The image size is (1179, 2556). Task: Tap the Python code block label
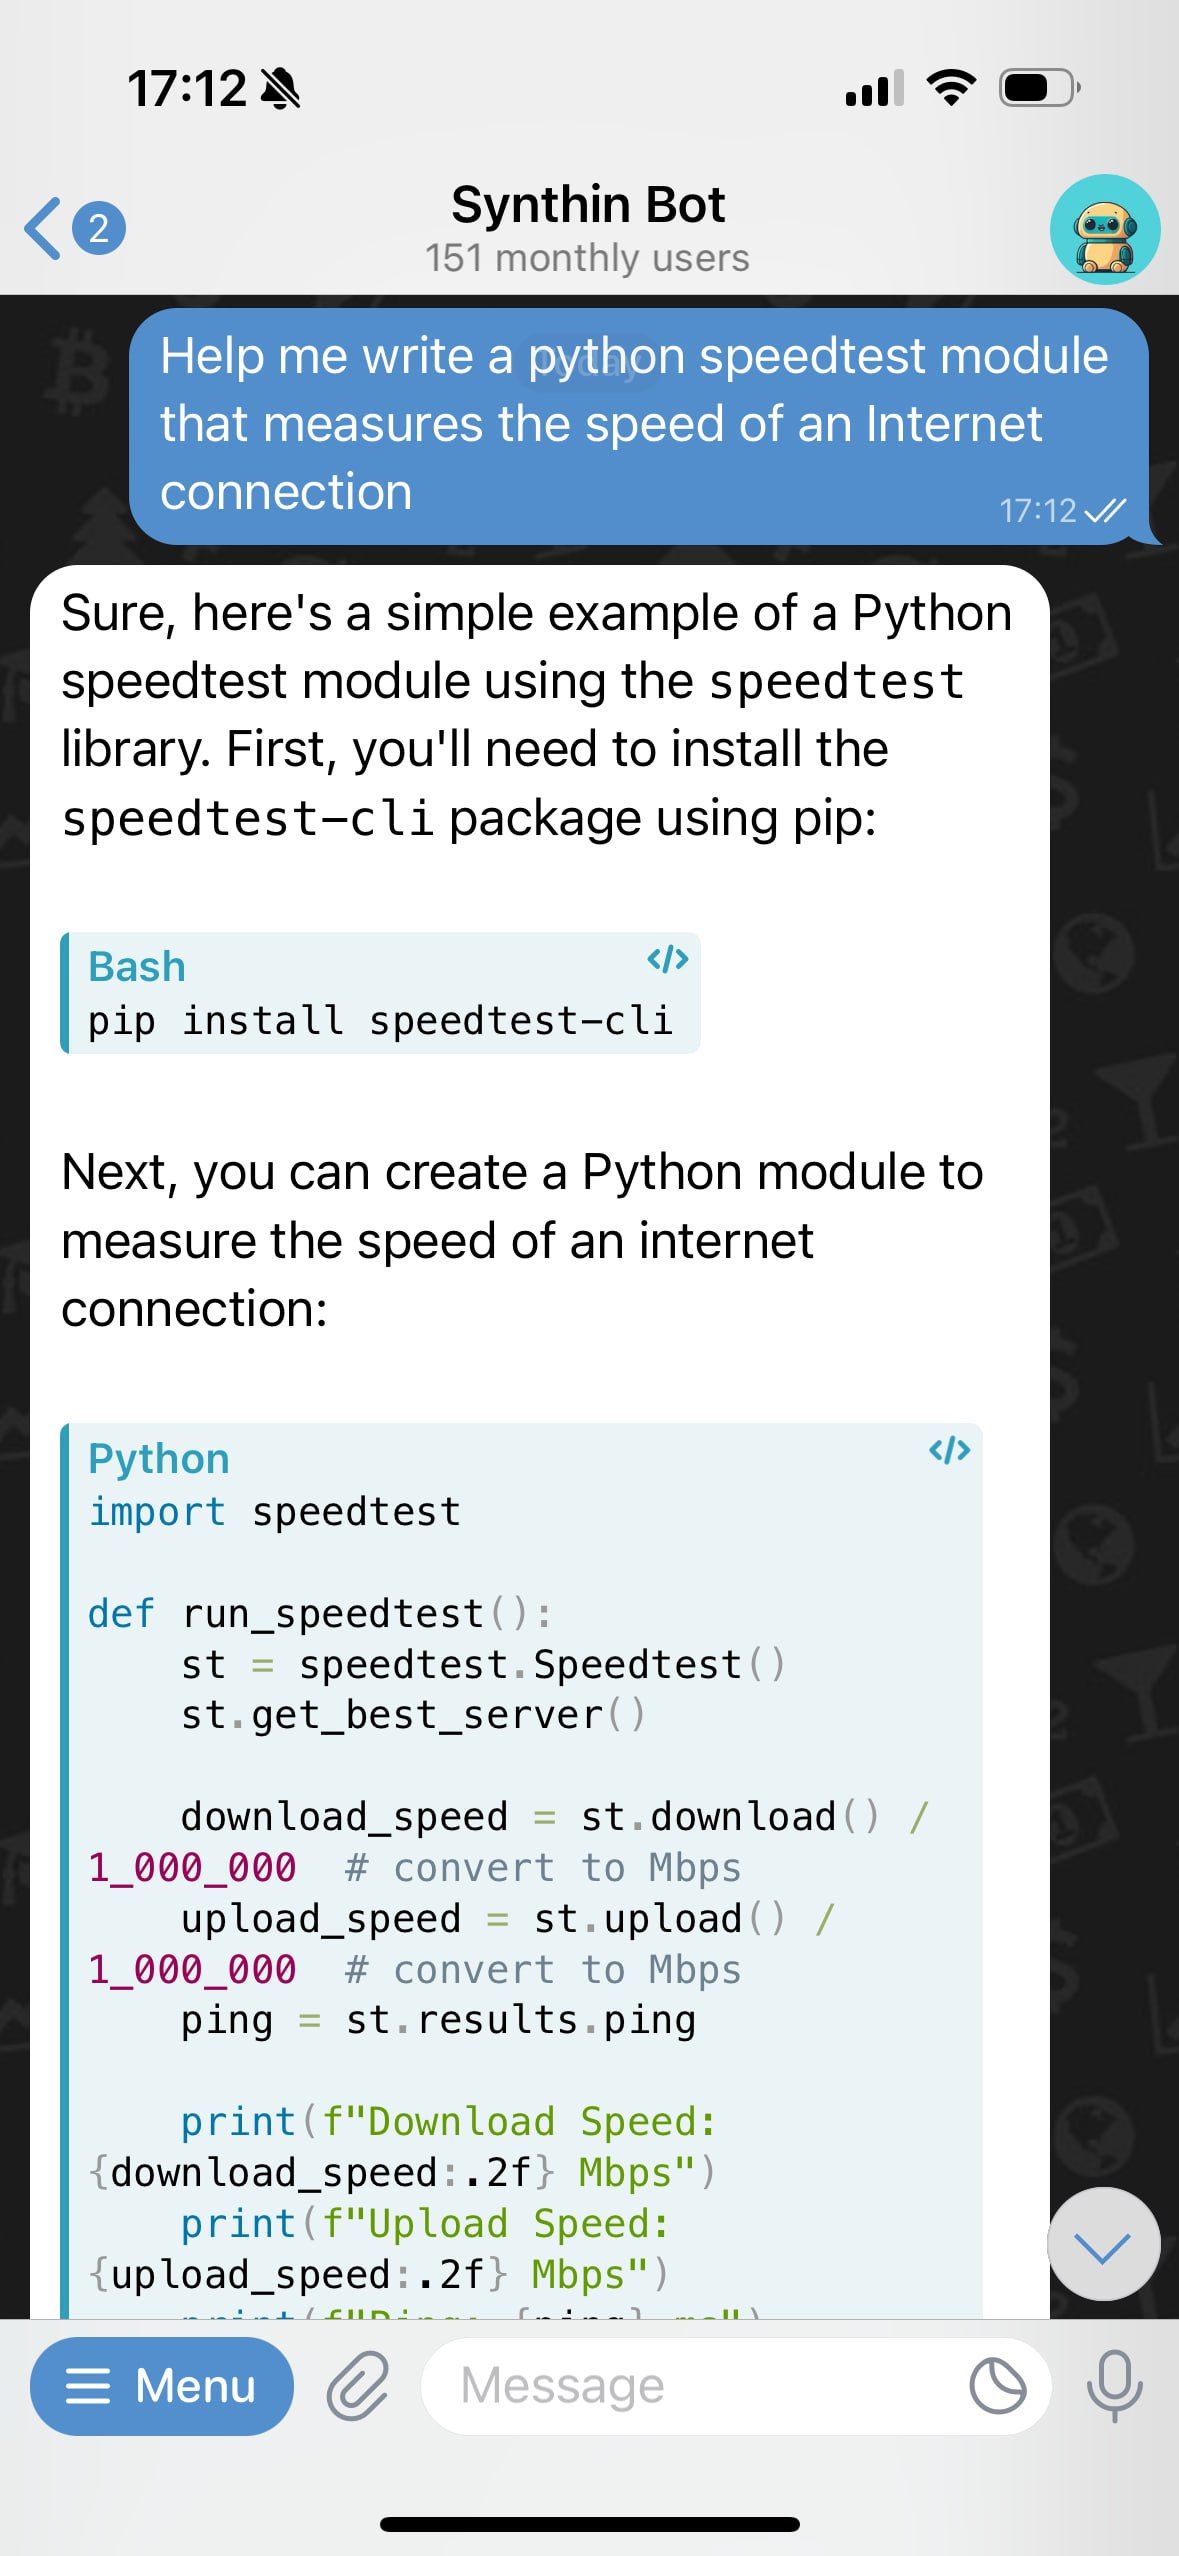click(159, 1459)
